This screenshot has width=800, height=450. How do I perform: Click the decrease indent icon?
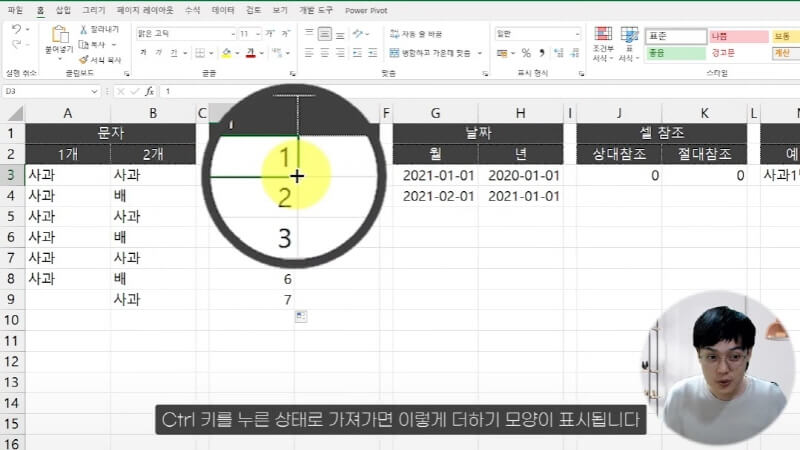357,53
